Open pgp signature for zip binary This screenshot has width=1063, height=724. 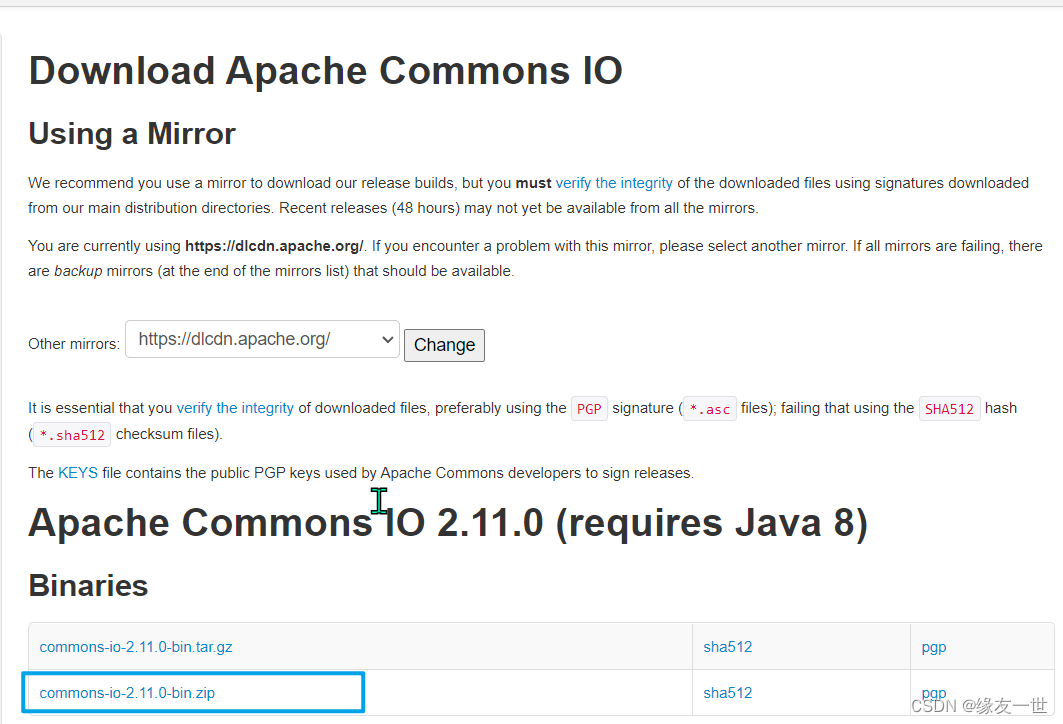tap(934, 693)
